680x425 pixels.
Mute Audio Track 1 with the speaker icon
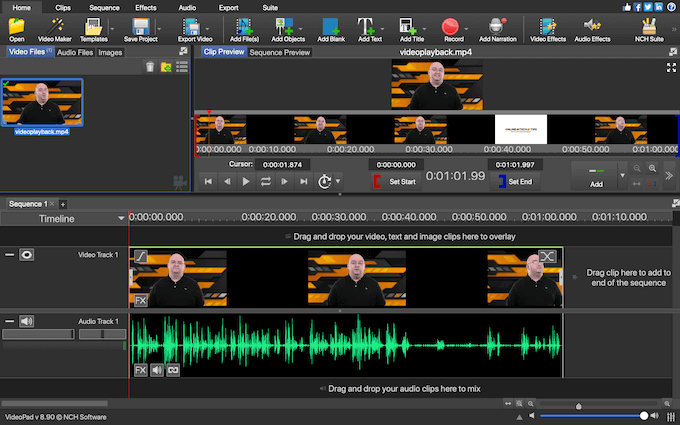point(27,321)
